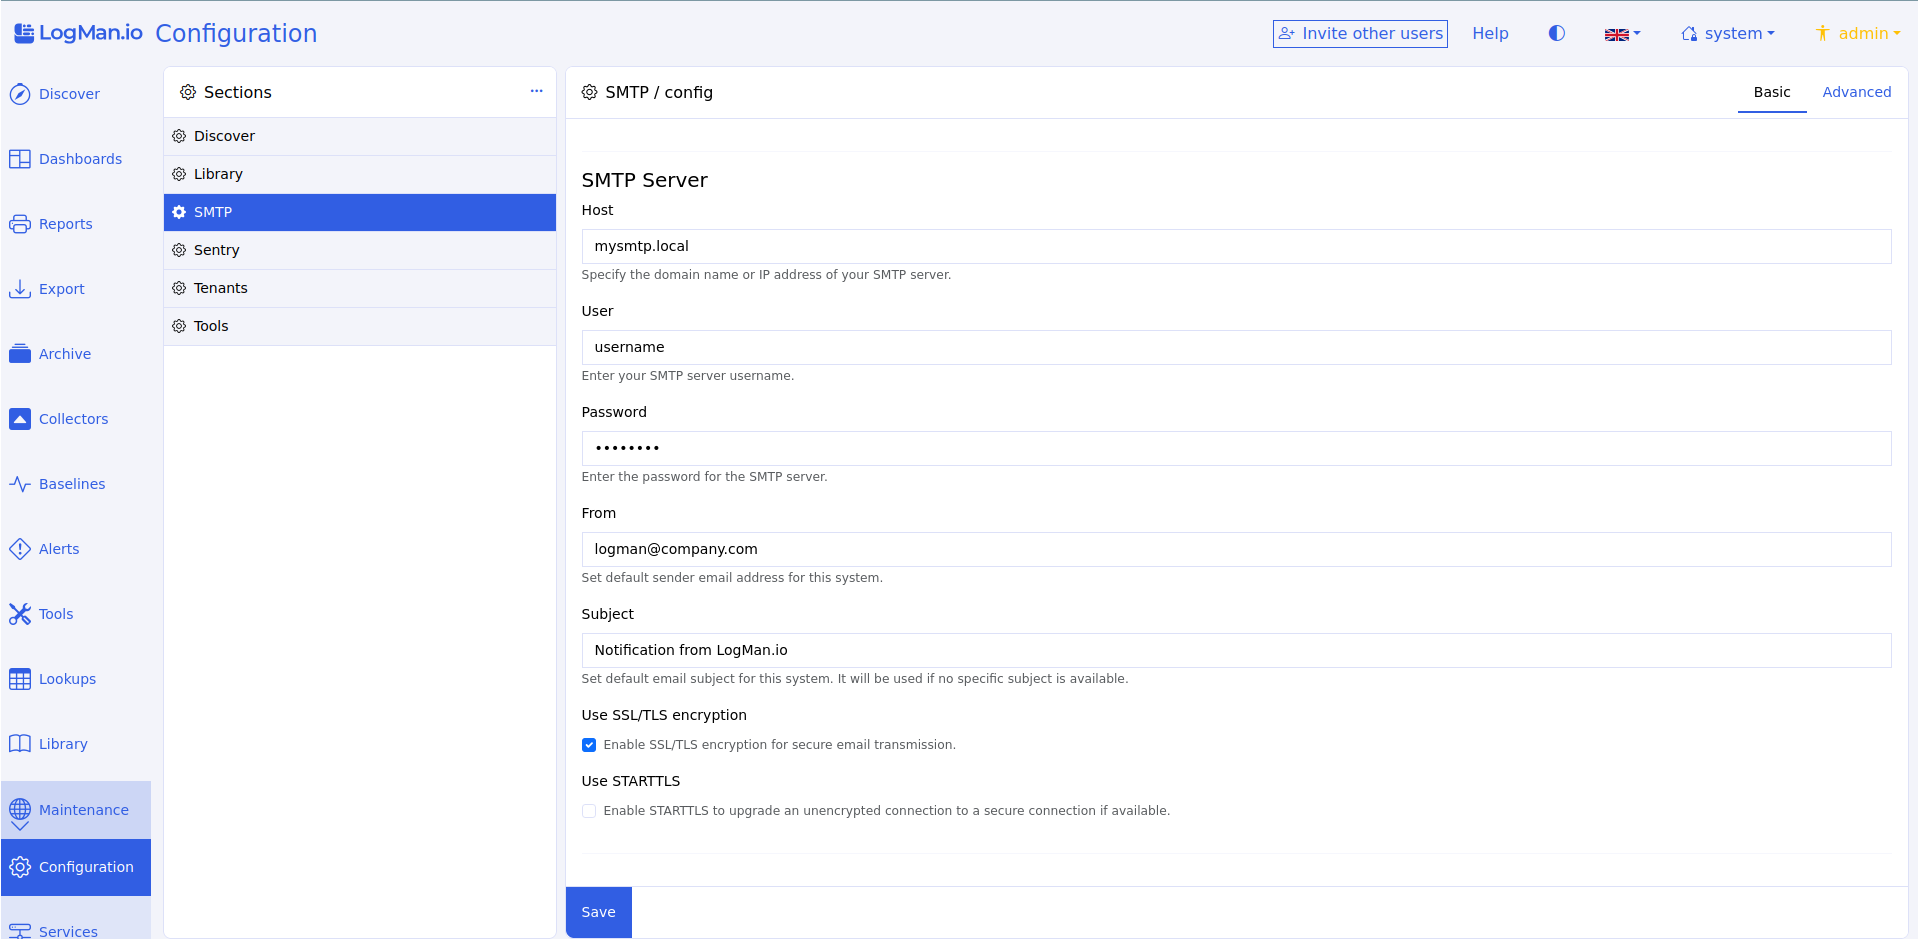The image size is (1918, 939).
Task: Expand the system tenant dropdown
Action: pyautogui.click(x=1728, y=34)
